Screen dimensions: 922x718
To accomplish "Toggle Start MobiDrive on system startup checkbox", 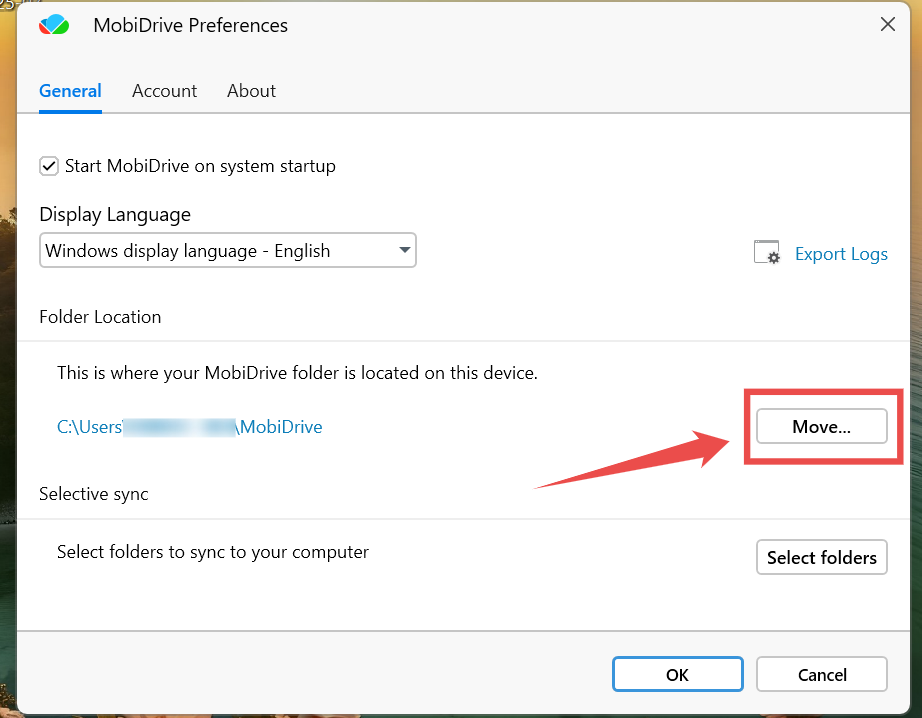I will pos(49,166).
